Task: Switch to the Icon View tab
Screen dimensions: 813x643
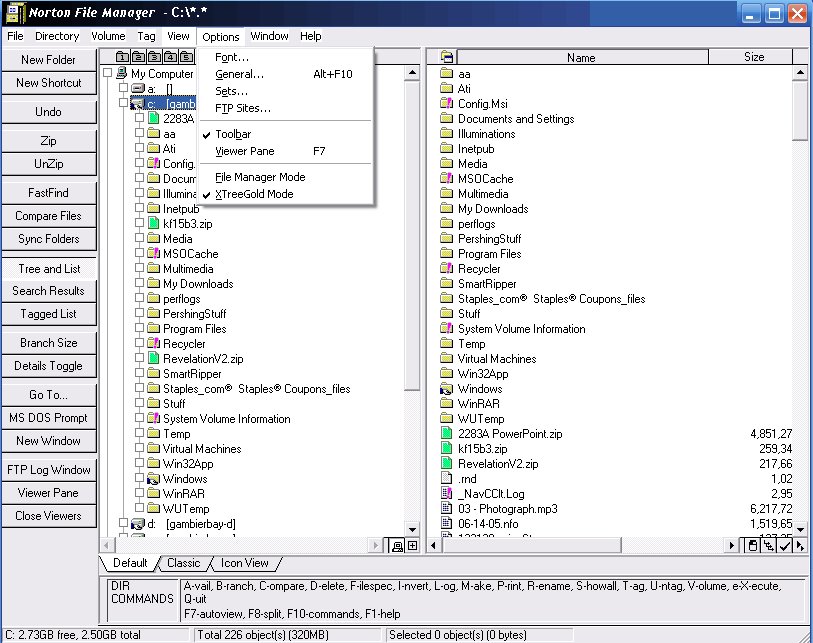Action: point(245,563)
